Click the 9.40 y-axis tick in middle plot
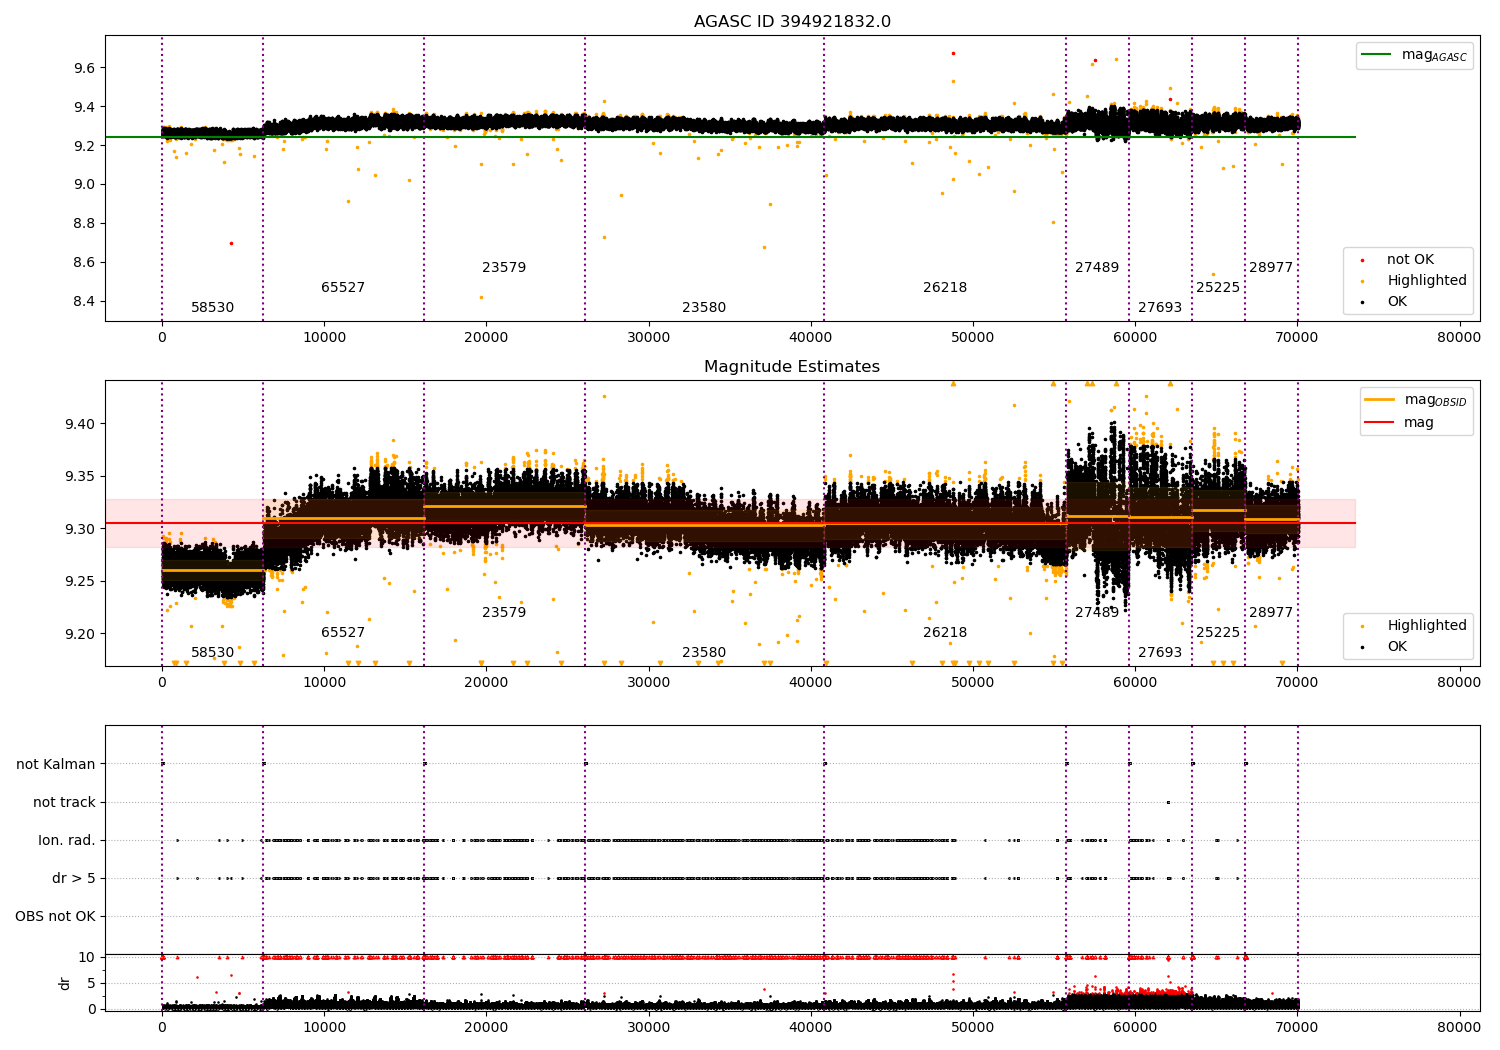The width and height of the screenshot is (1500, 1050). pyautogui.click(x=79, y=424)
